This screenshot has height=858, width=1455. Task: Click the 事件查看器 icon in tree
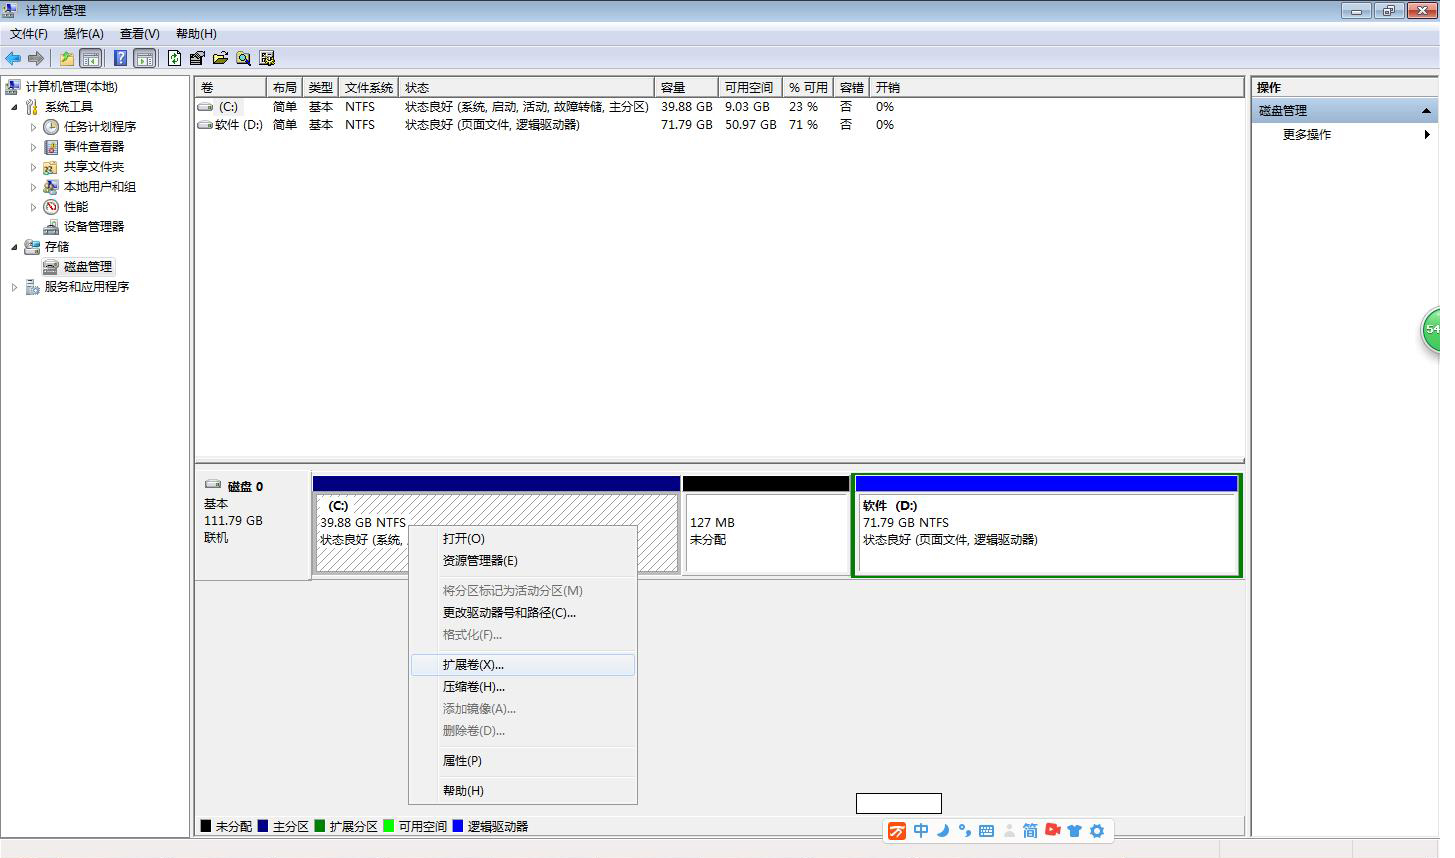[x=51, y=147]
